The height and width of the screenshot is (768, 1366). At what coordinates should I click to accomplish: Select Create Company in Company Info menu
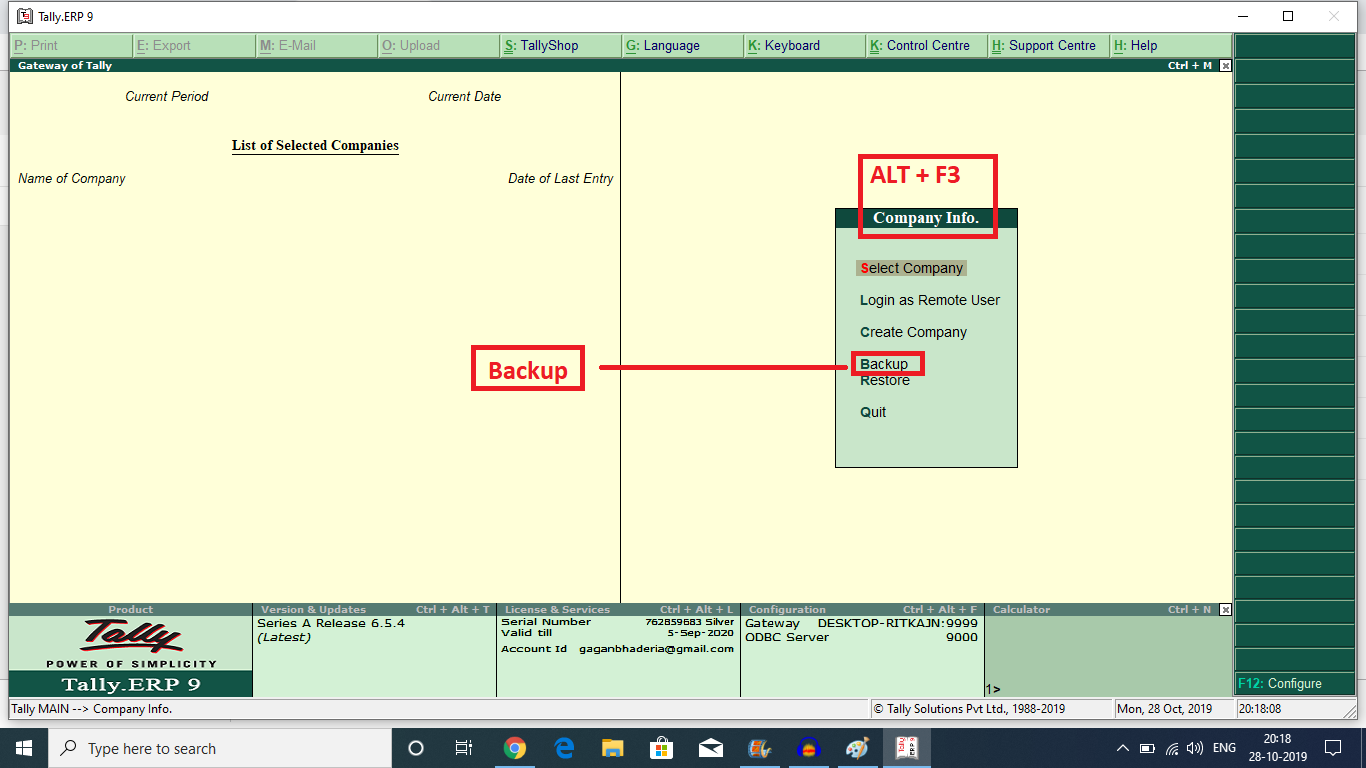pos(912,331)
